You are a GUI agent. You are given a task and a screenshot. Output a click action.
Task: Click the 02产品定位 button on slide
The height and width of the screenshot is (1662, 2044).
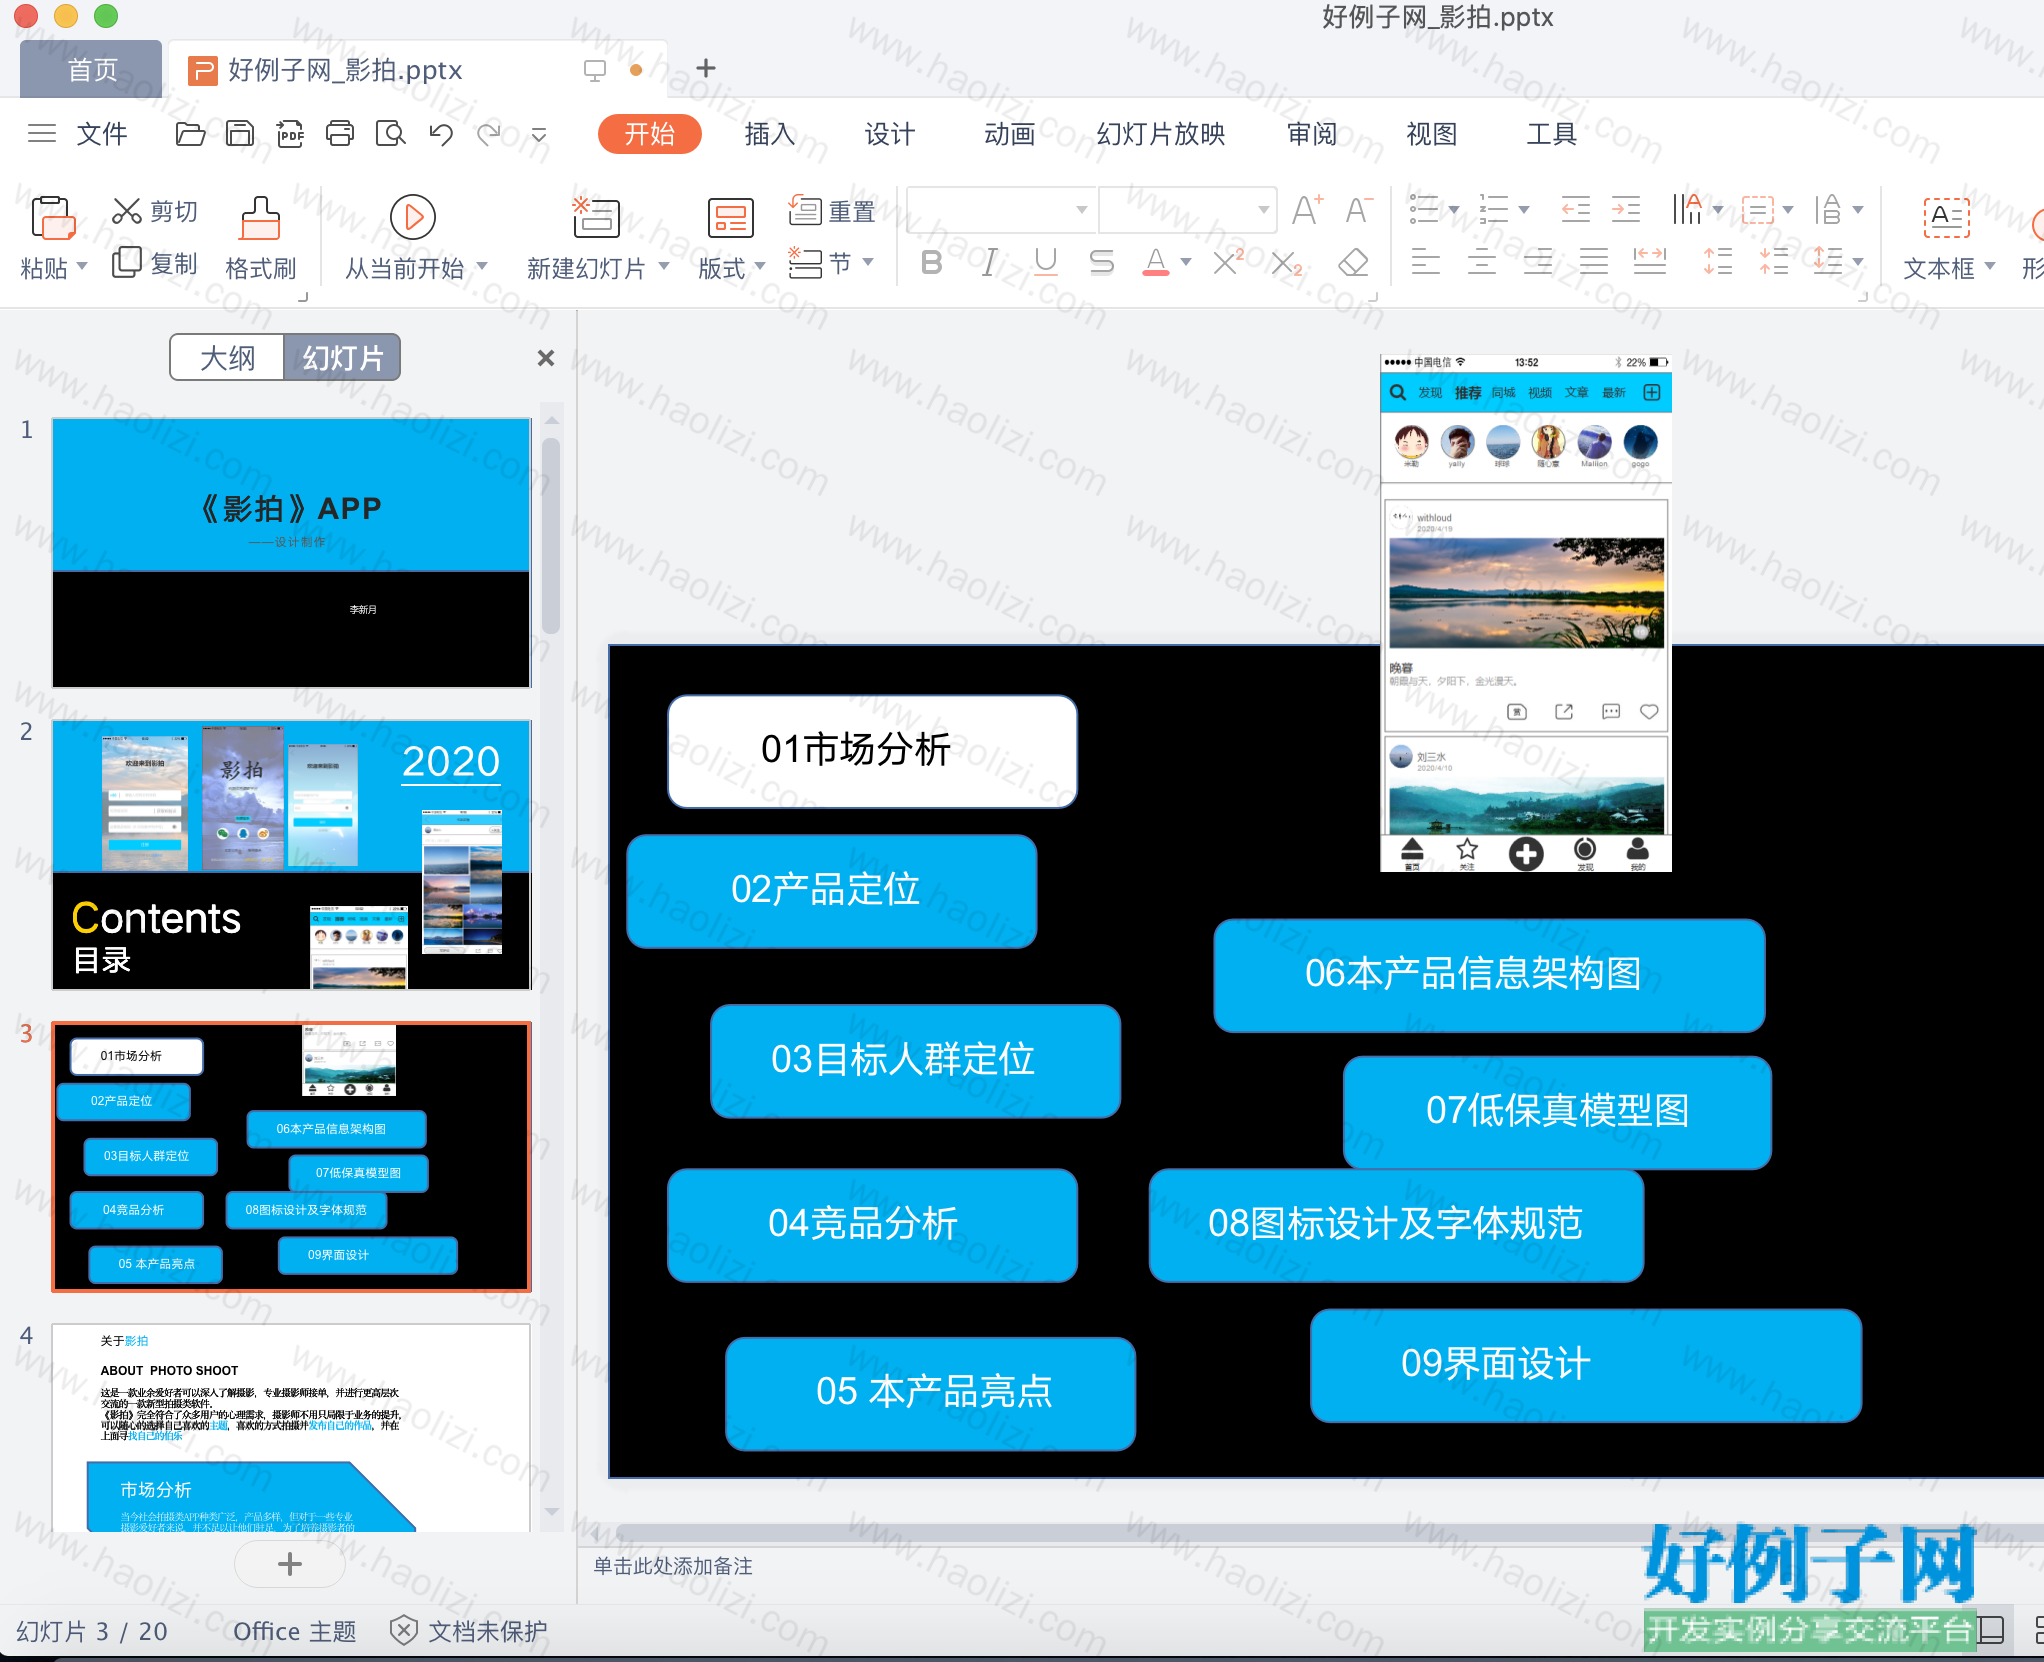pyautogui.click(x=832, y=891)
